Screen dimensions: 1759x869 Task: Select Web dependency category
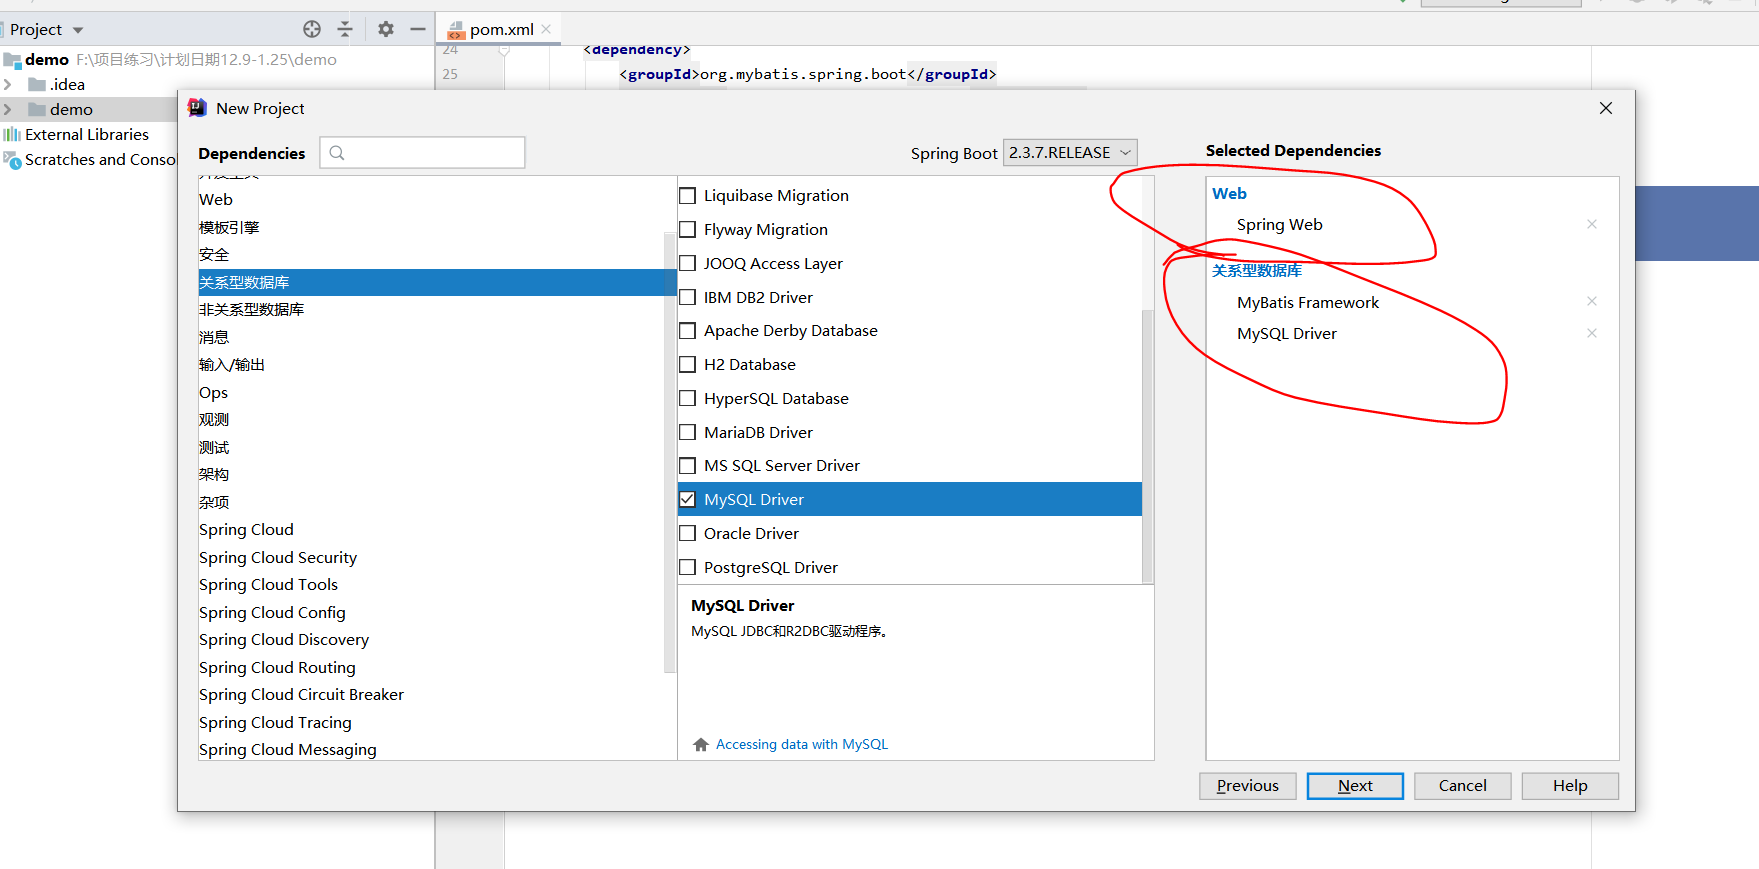click(x=216, y=200)
